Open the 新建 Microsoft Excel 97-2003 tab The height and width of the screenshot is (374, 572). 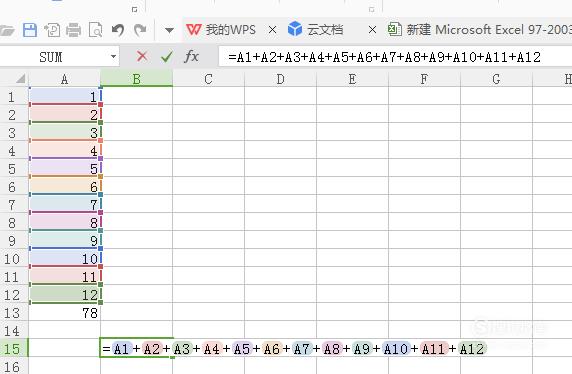(480, 30)
